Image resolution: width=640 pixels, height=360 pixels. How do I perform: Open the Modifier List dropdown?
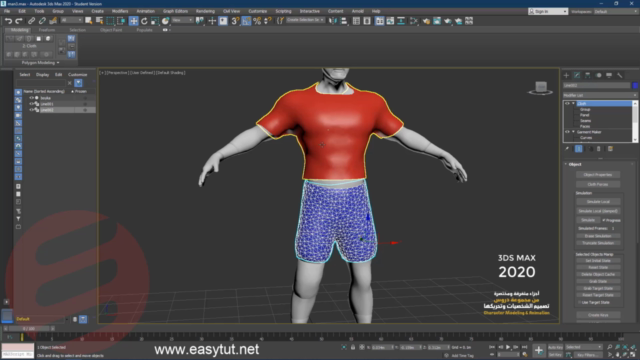(600, 95)
